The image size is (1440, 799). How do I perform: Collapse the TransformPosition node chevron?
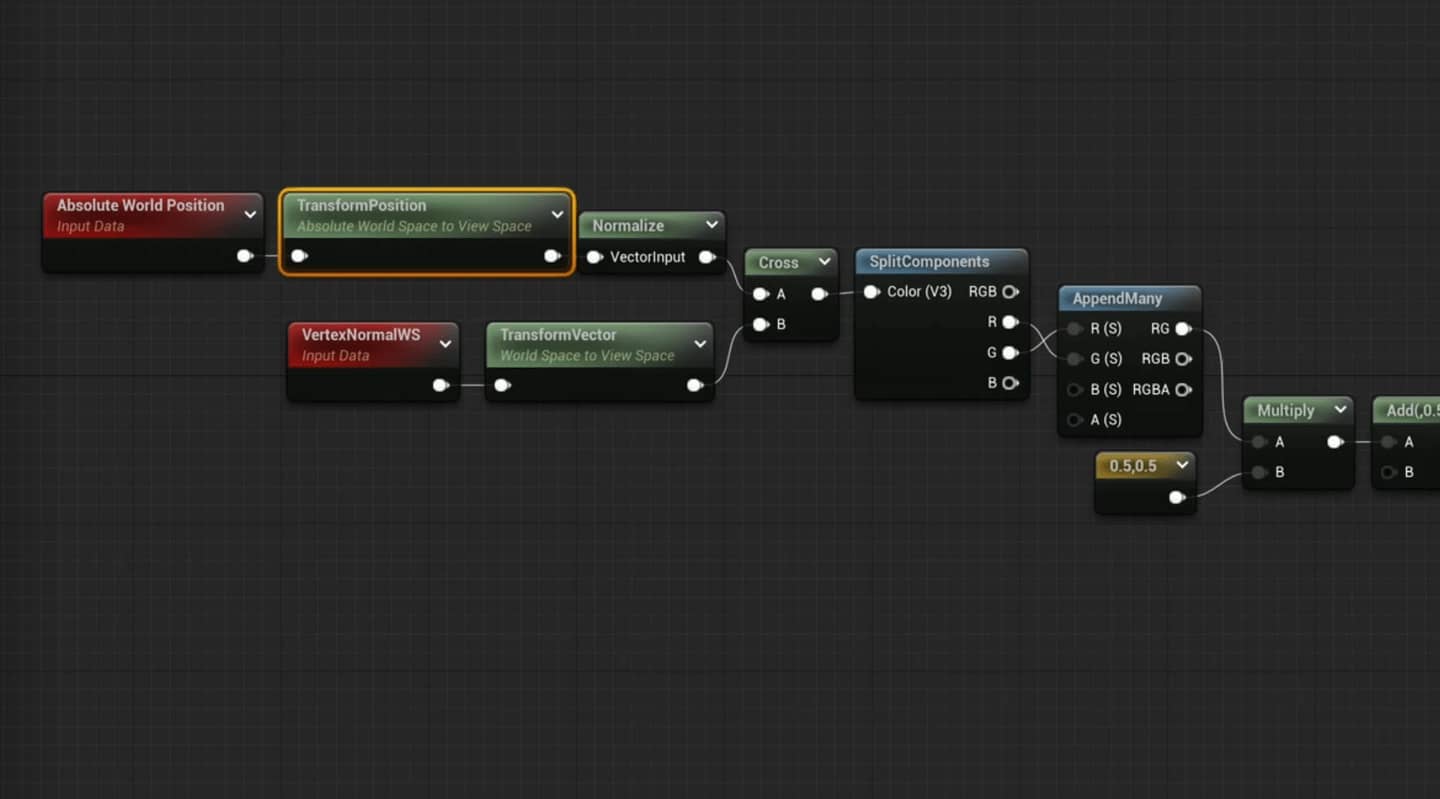click(x=557, y=215)
